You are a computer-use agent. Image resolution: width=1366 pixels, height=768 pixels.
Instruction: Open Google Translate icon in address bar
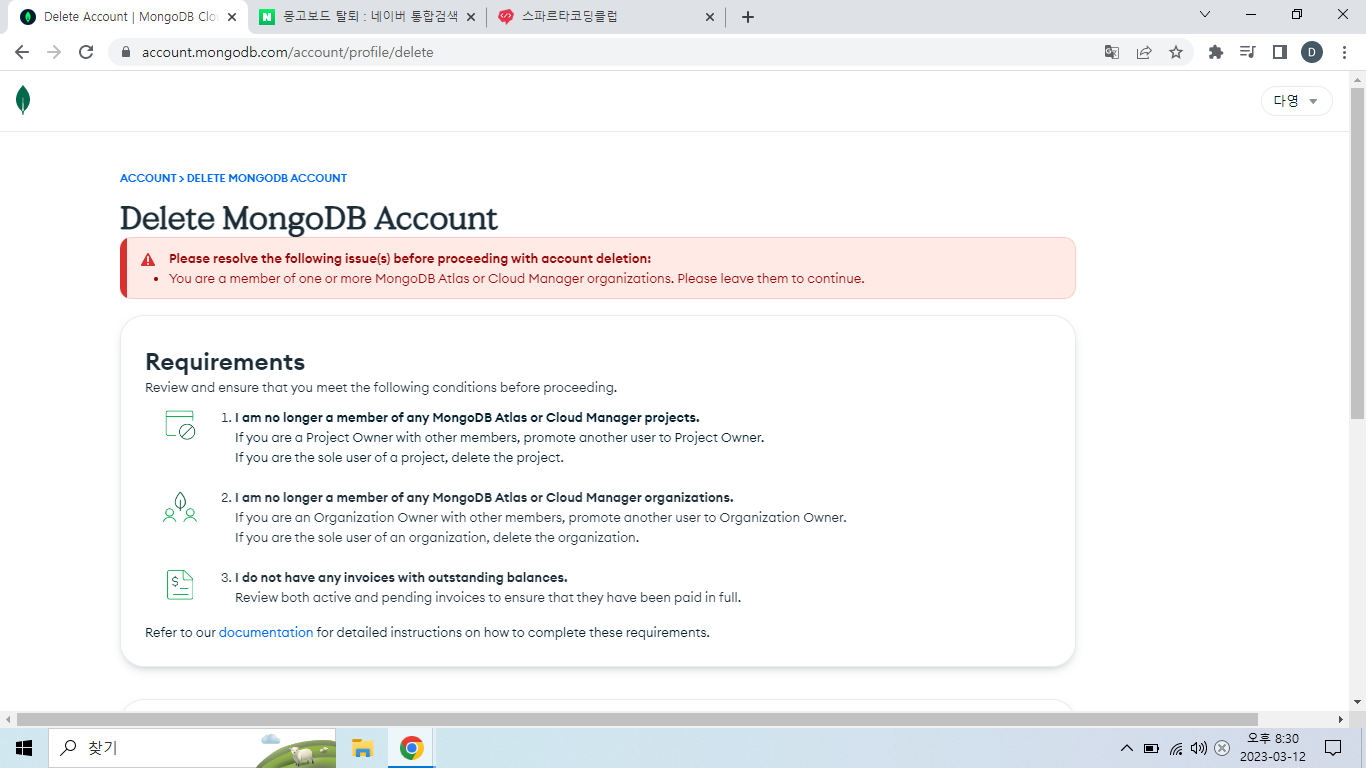[x=1112, y=52]
